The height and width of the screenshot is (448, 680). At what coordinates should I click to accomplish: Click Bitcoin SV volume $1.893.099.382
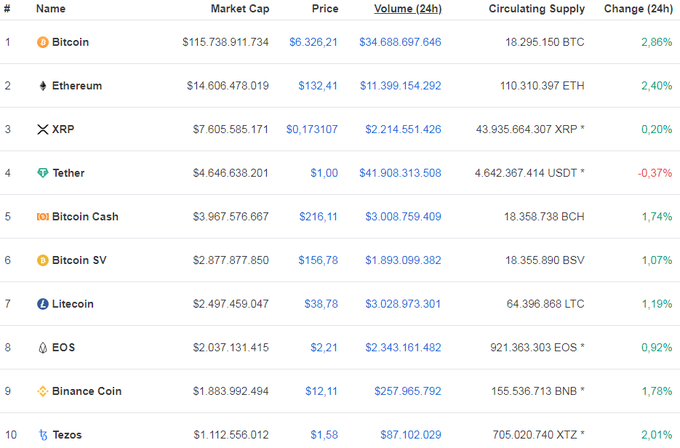[x=403, y=260]
